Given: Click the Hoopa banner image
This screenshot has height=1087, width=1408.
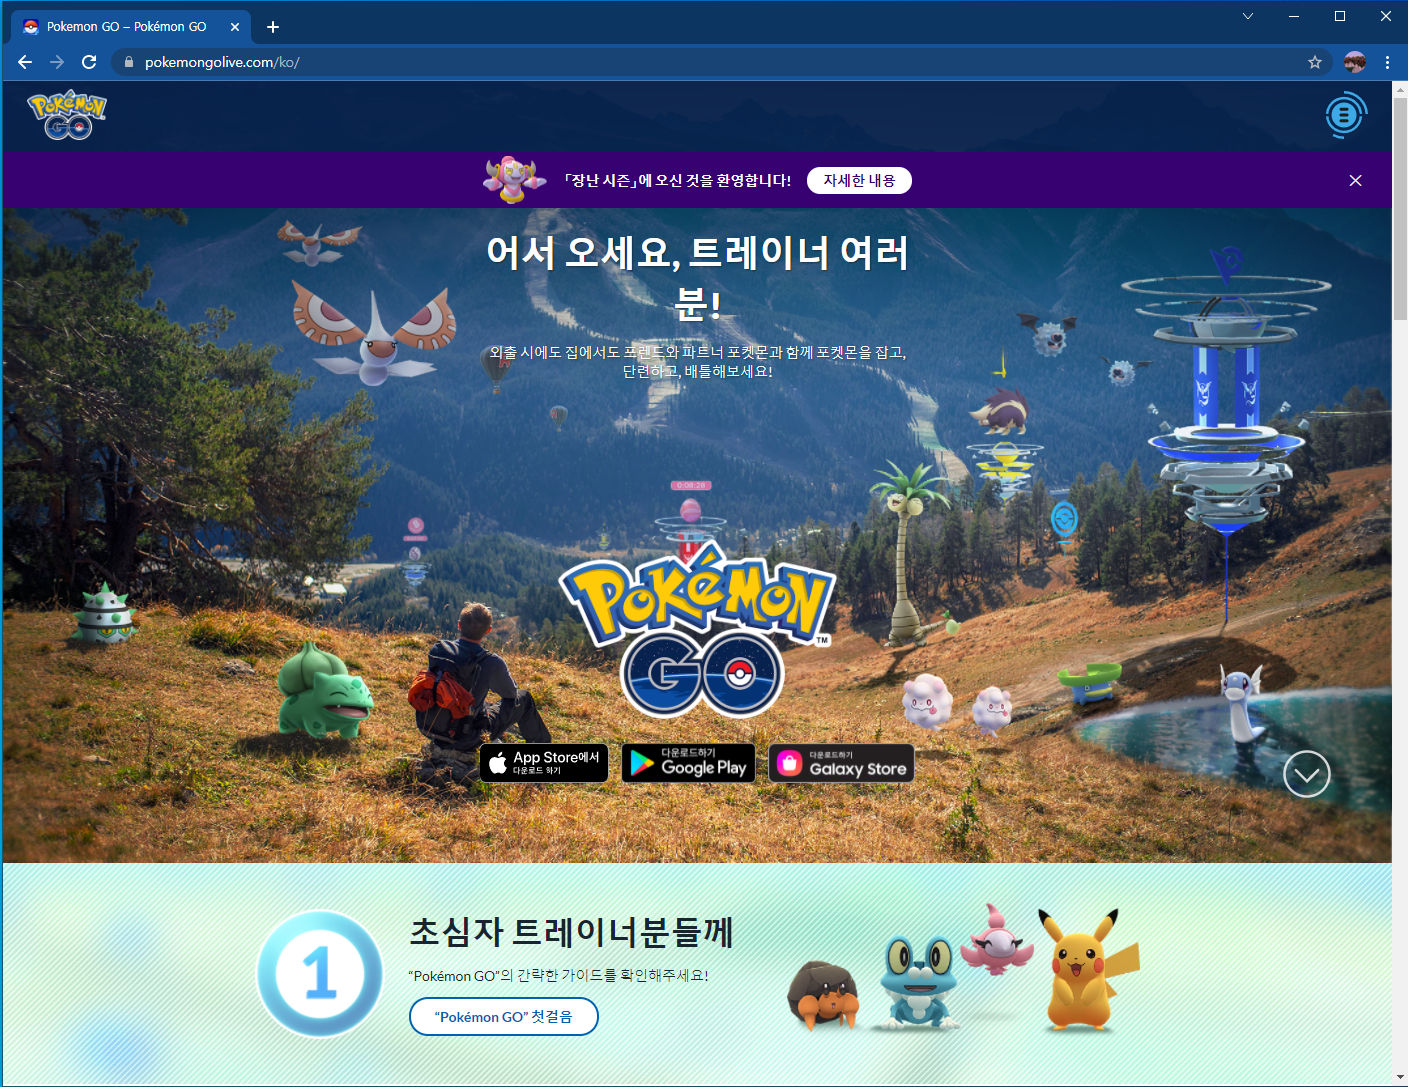Looking at the screenshot, I should (514, 179).
